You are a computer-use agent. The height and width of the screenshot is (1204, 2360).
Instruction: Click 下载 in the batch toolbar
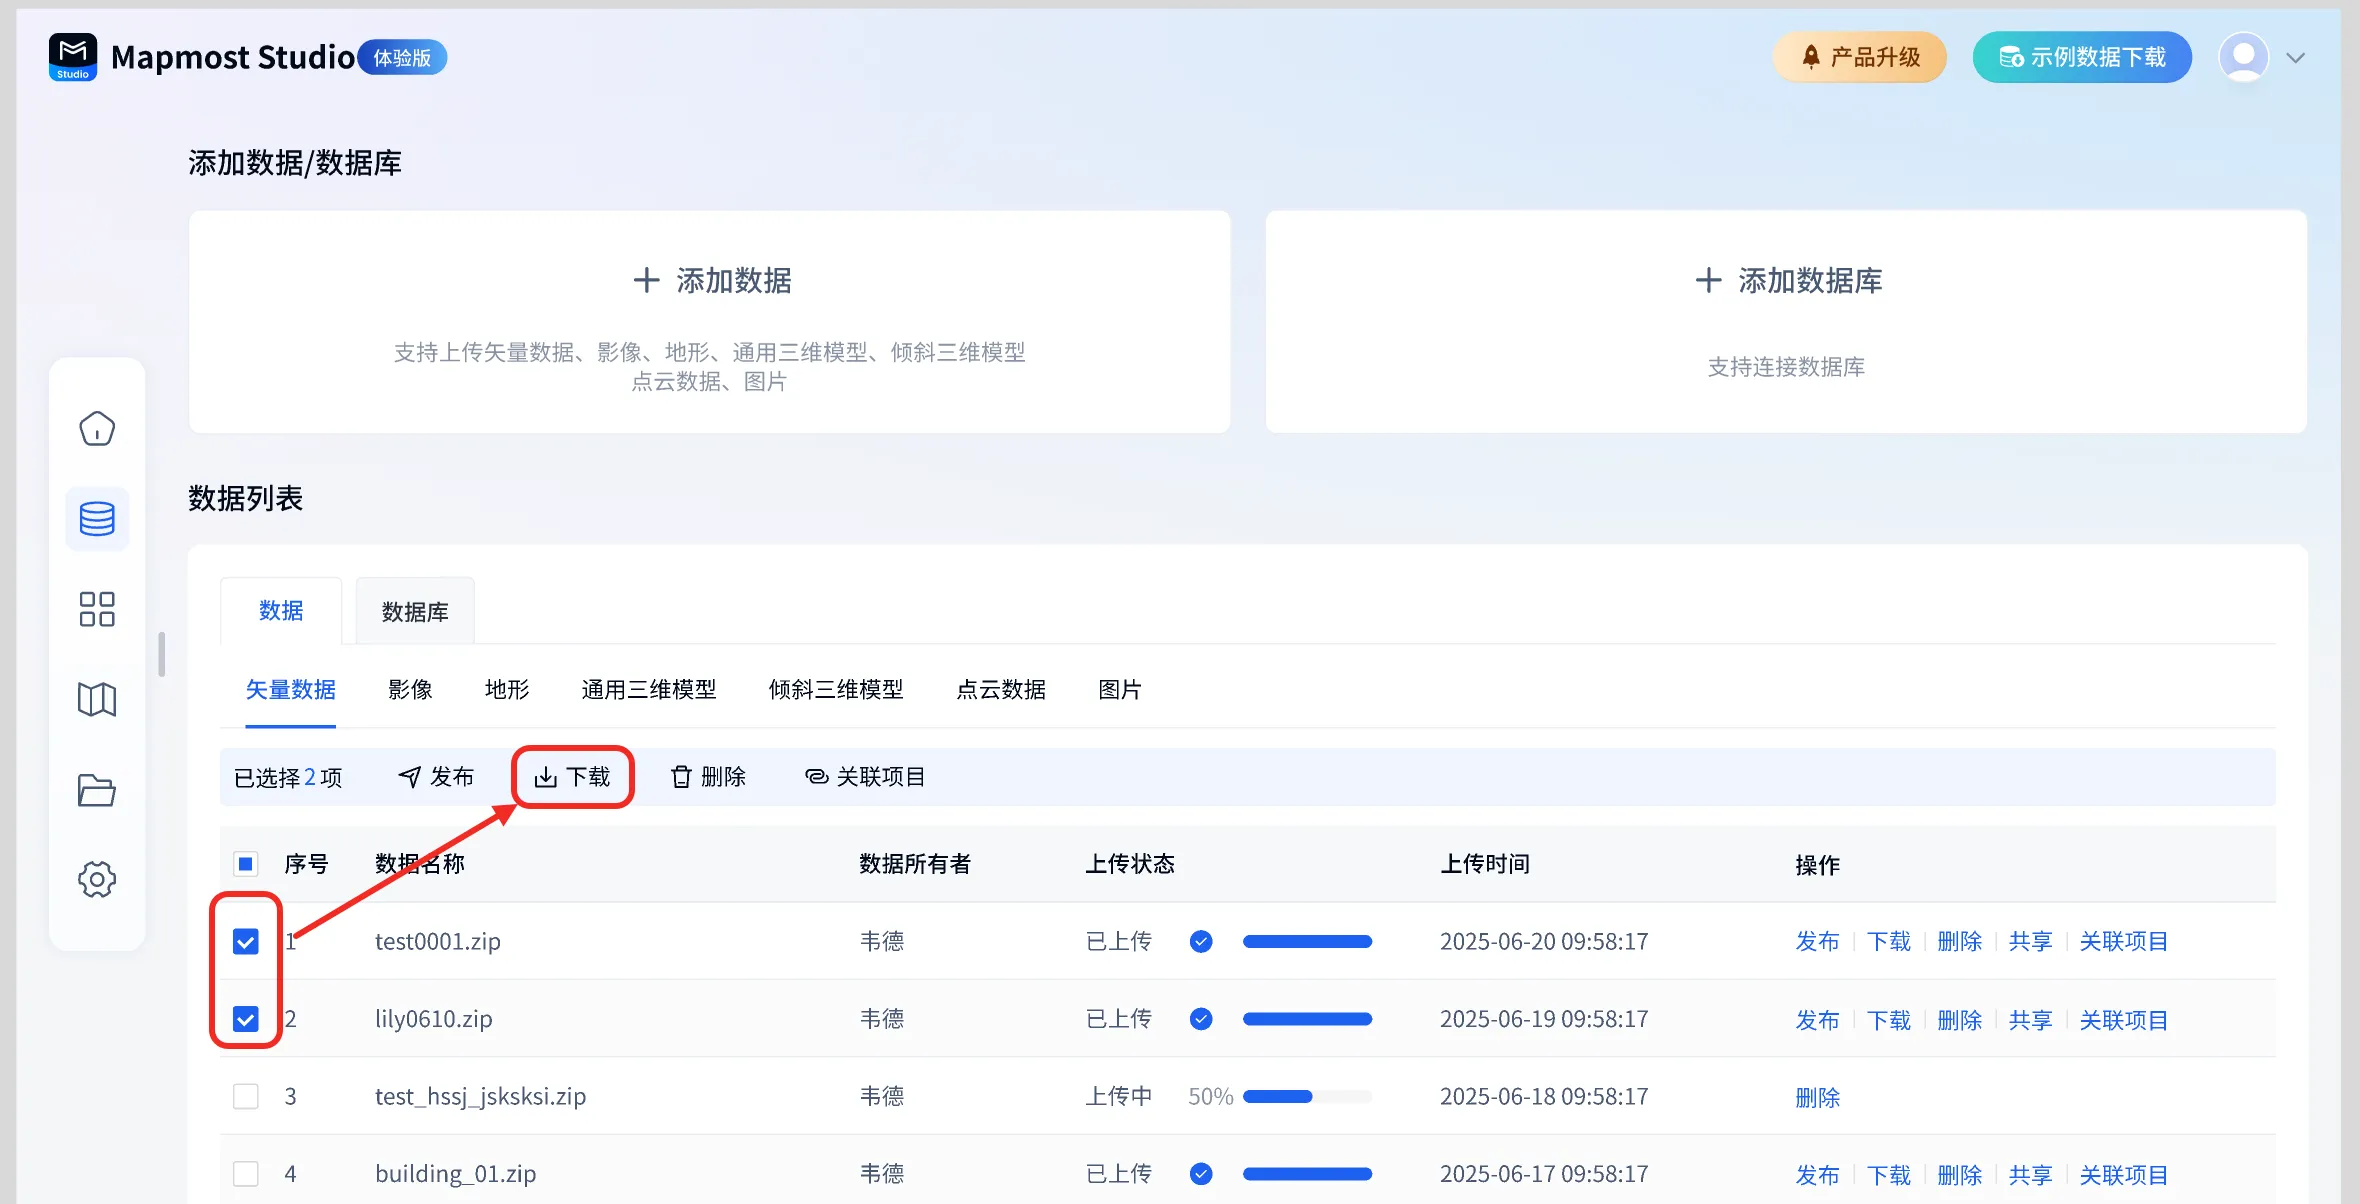point(573,777)
